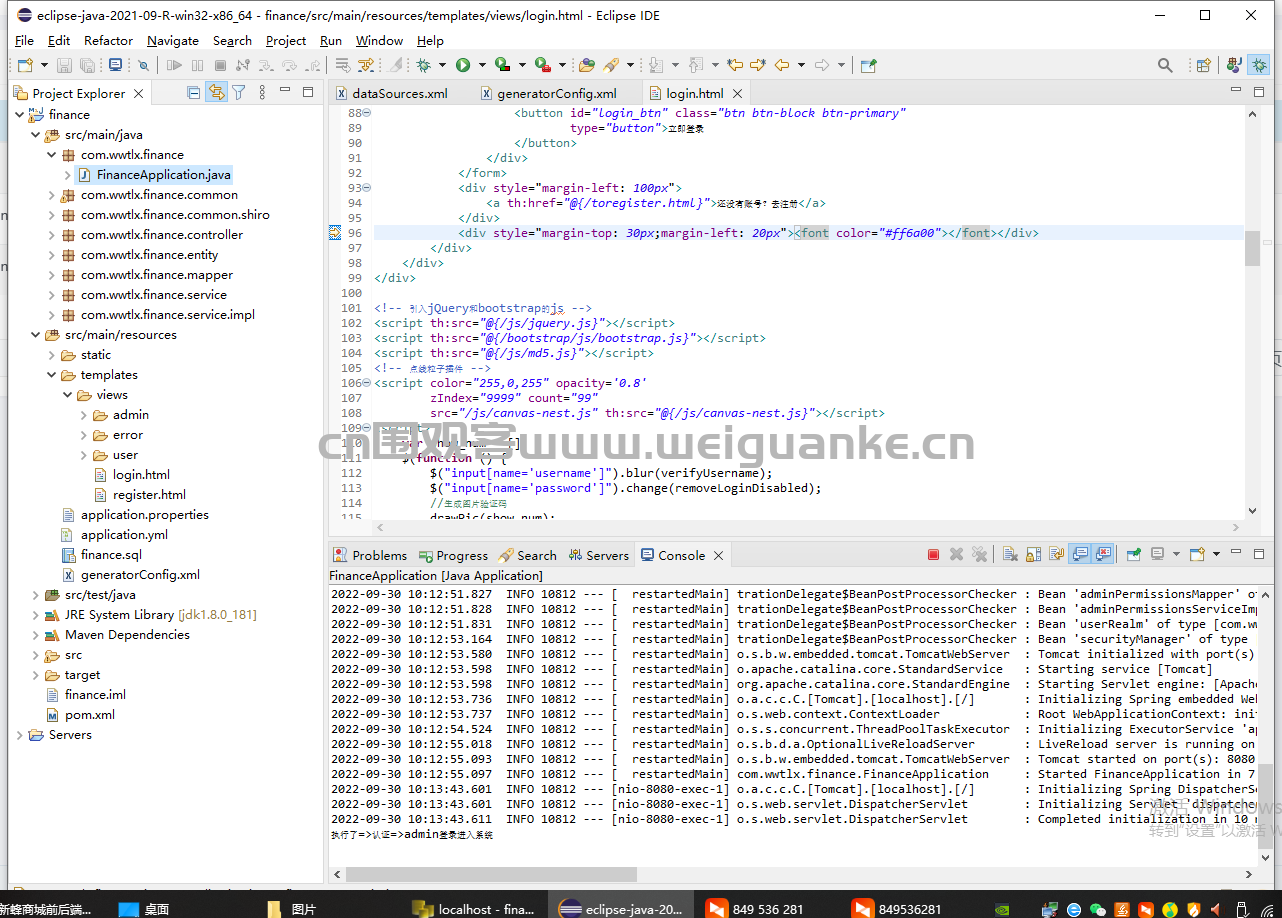Click the eclipse-java taskbar button
1282x918 pixels.
[x=622, y=909]
